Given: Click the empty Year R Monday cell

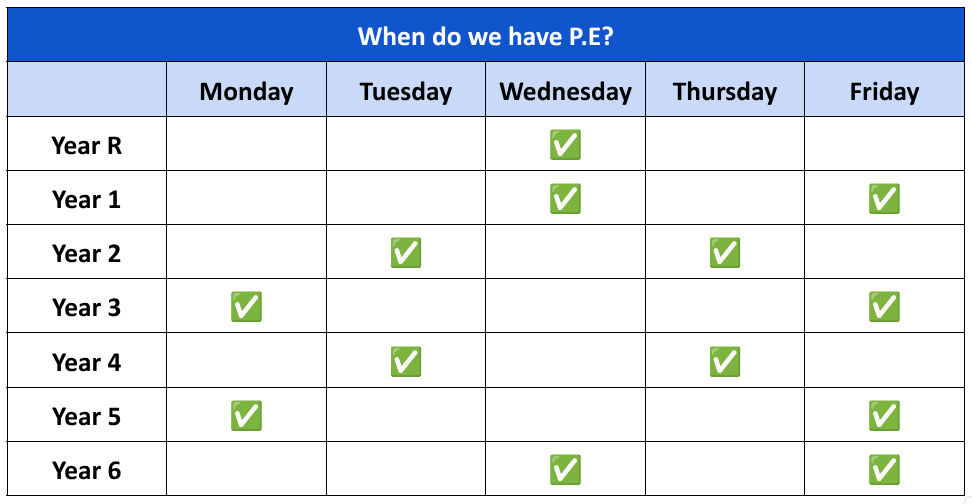Looking at the screenshot, I should [246, 144].
